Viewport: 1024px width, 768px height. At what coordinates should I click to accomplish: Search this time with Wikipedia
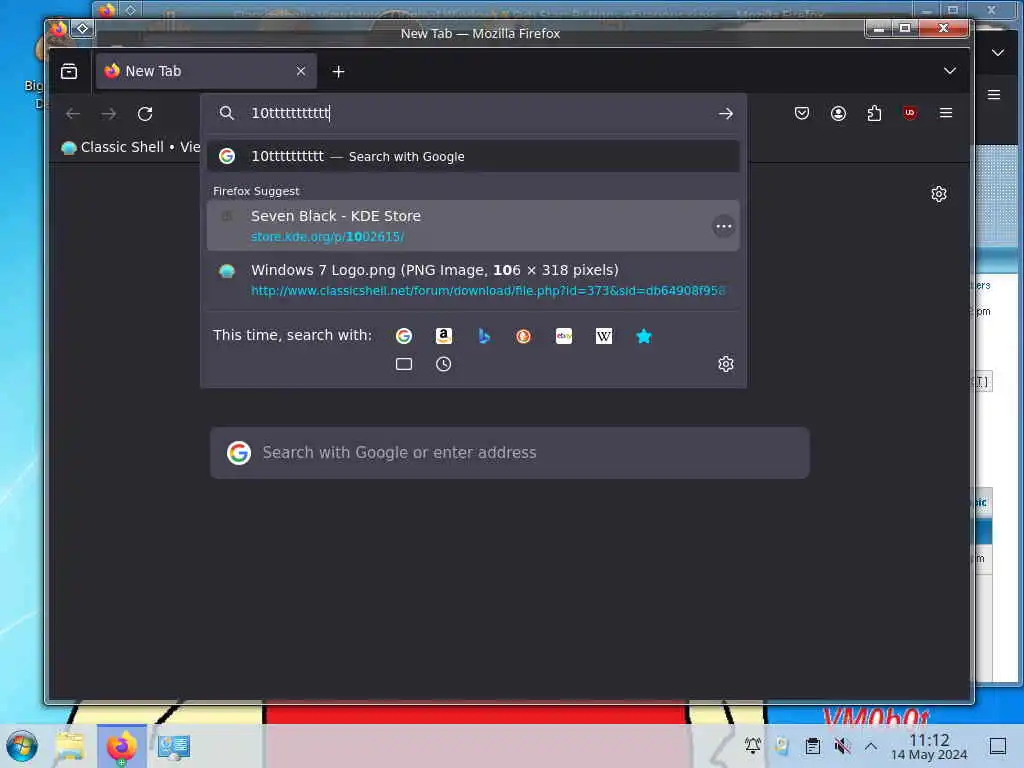click(604, 336)
